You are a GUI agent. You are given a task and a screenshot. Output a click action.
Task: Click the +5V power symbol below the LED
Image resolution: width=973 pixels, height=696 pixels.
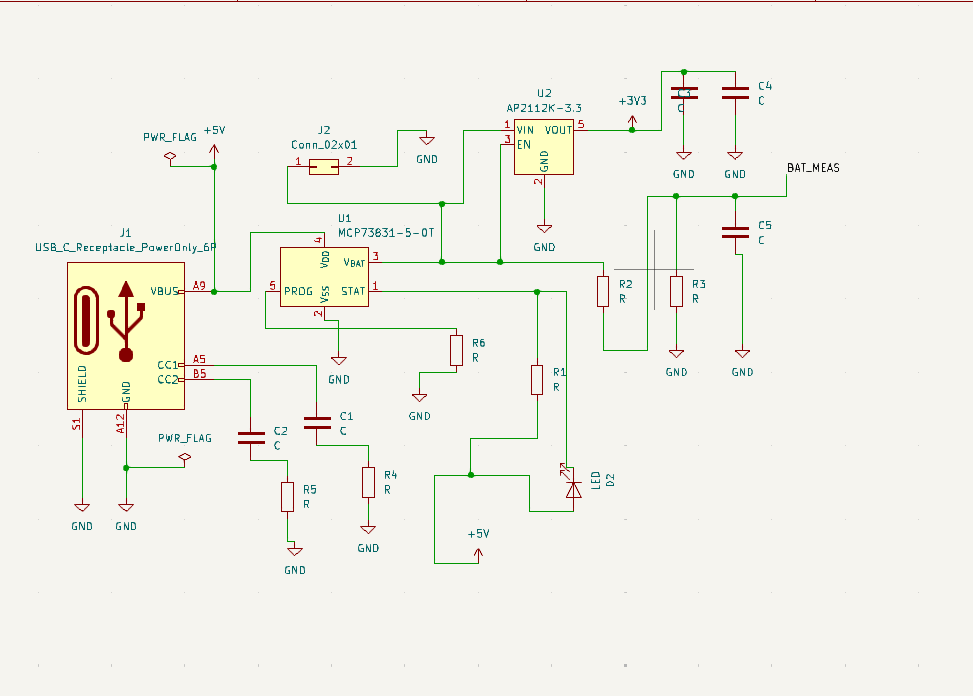tap(478, 555)
